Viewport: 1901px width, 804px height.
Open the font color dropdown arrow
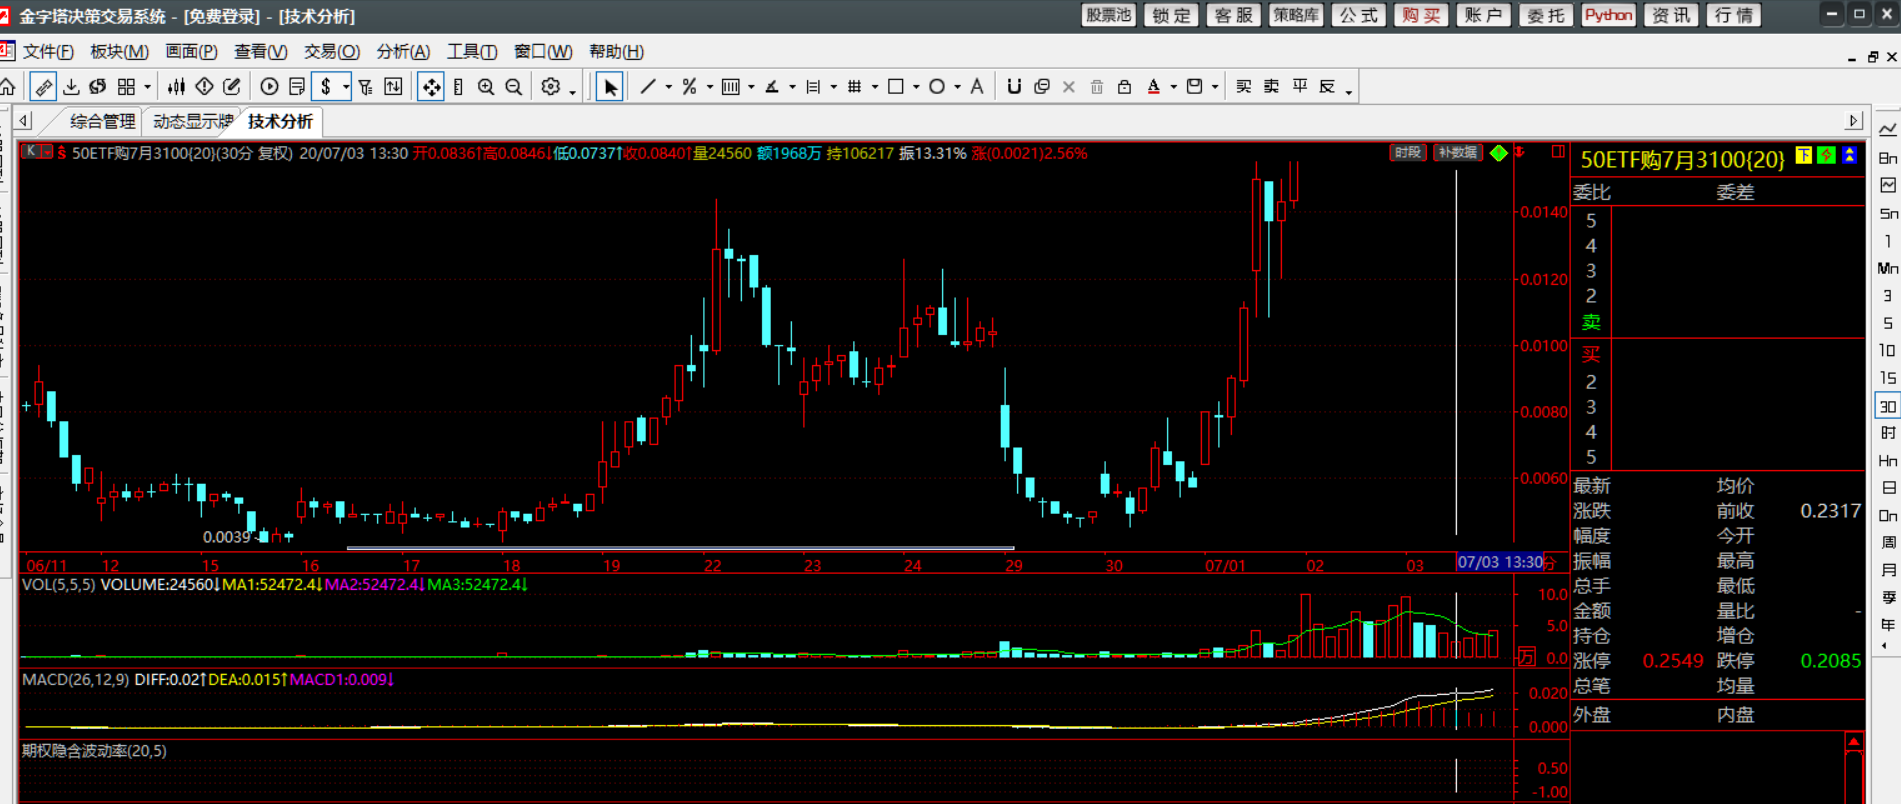1173,88
